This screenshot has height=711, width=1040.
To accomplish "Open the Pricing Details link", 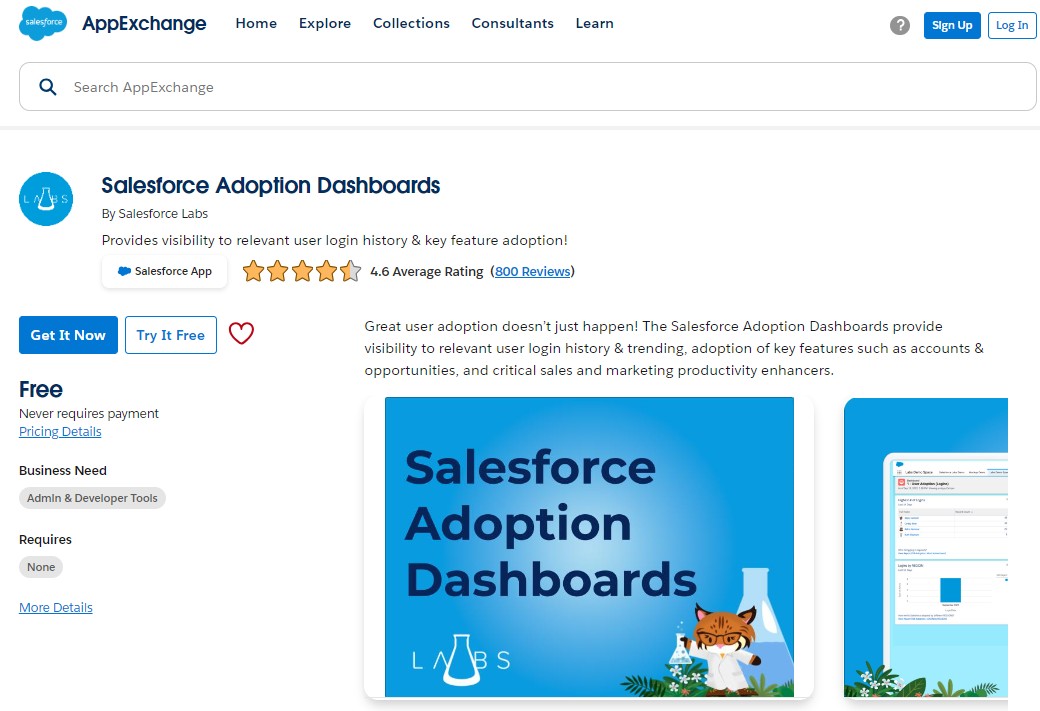I will [x=60, y=431].
